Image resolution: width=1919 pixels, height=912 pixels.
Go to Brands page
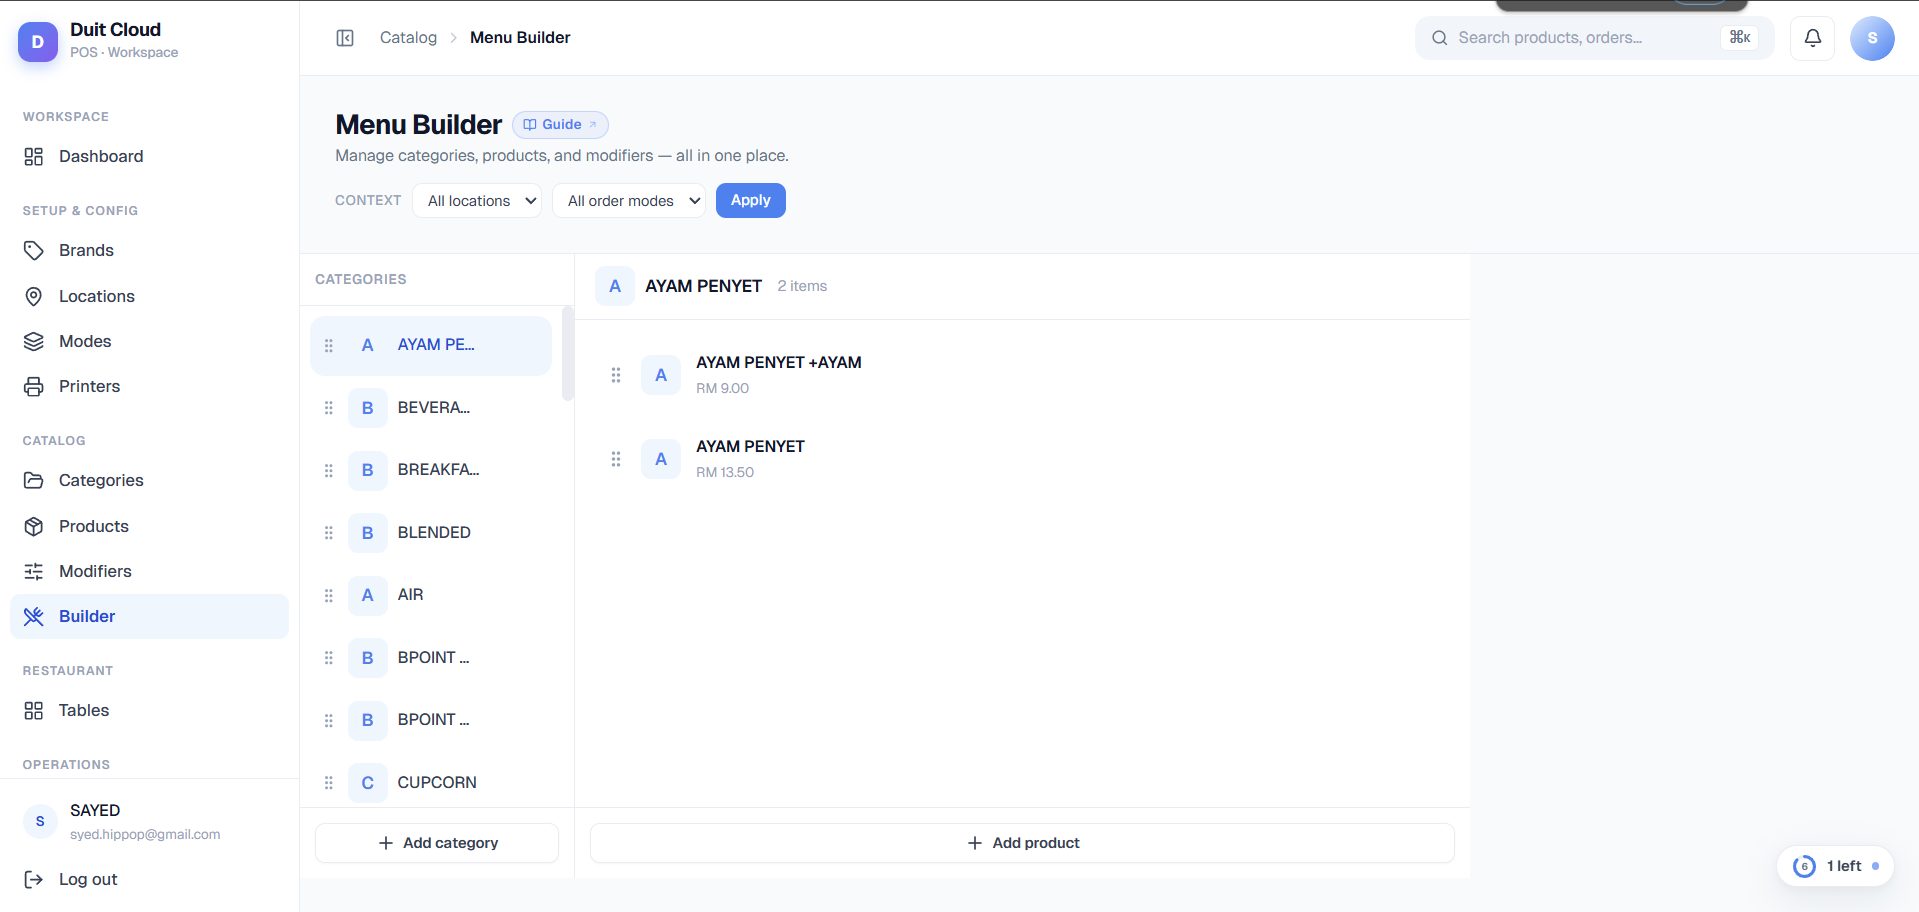(x=149, y=250)
